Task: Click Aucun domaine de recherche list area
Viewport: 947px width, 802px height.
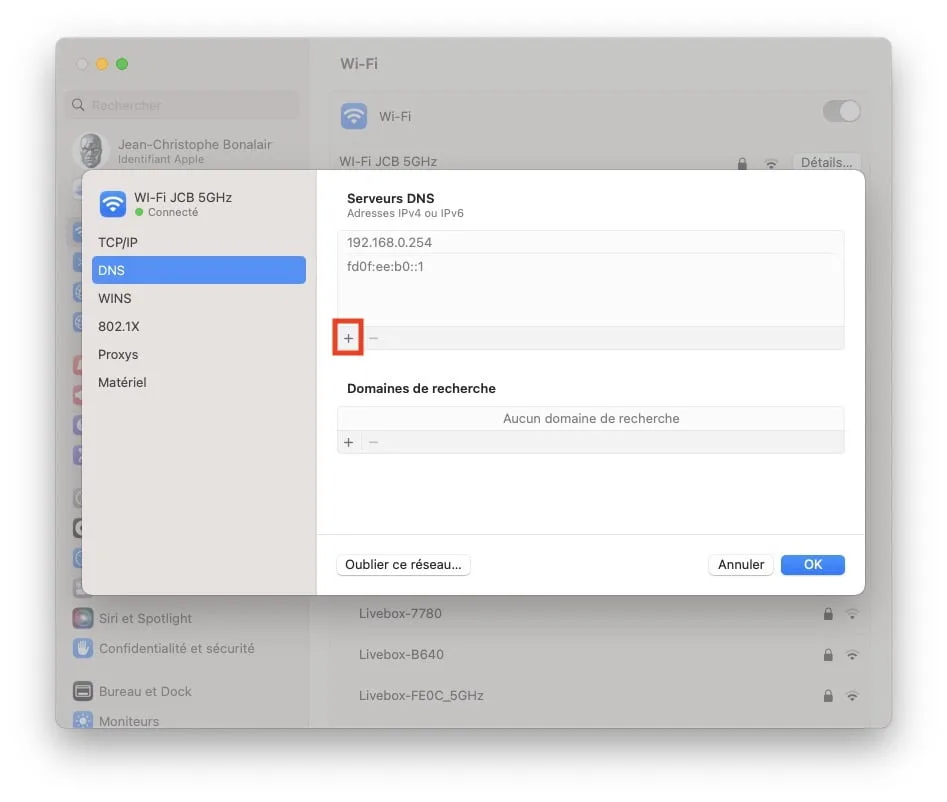Action: pos(591,419)
